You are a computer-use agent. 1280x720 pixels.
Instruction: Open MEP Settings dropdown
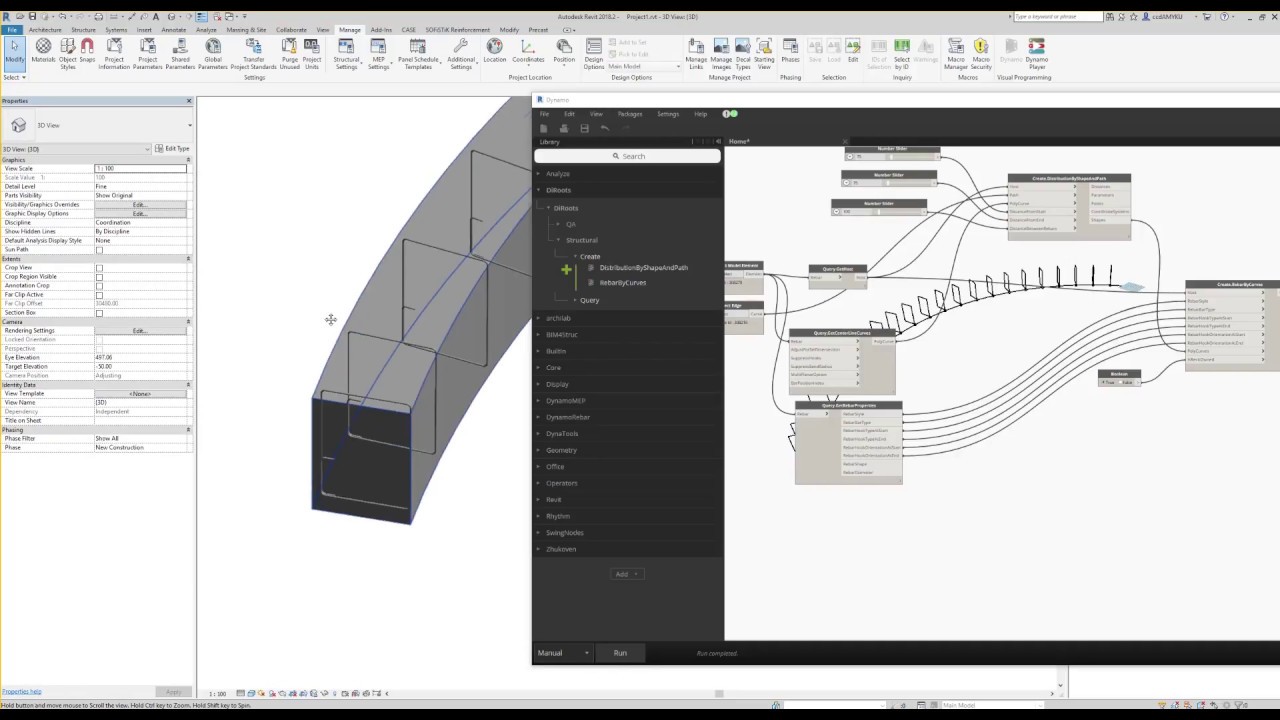[x=378, y=54]
